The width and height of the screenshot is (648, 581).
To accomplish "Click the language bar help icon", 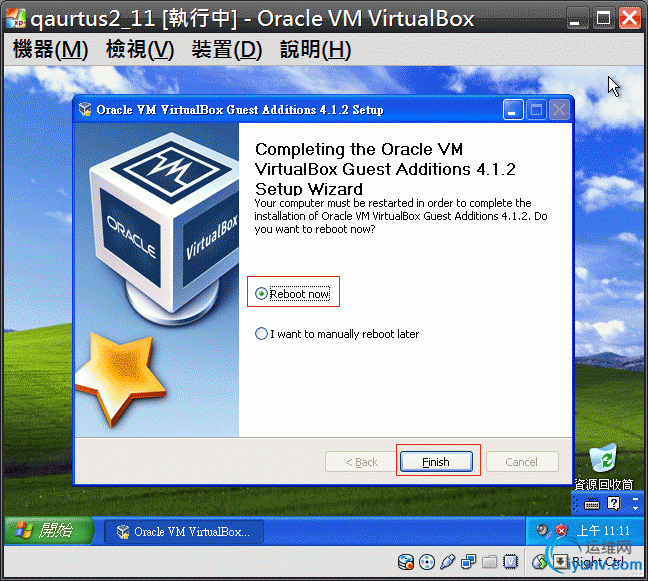I will click(614, 504).
